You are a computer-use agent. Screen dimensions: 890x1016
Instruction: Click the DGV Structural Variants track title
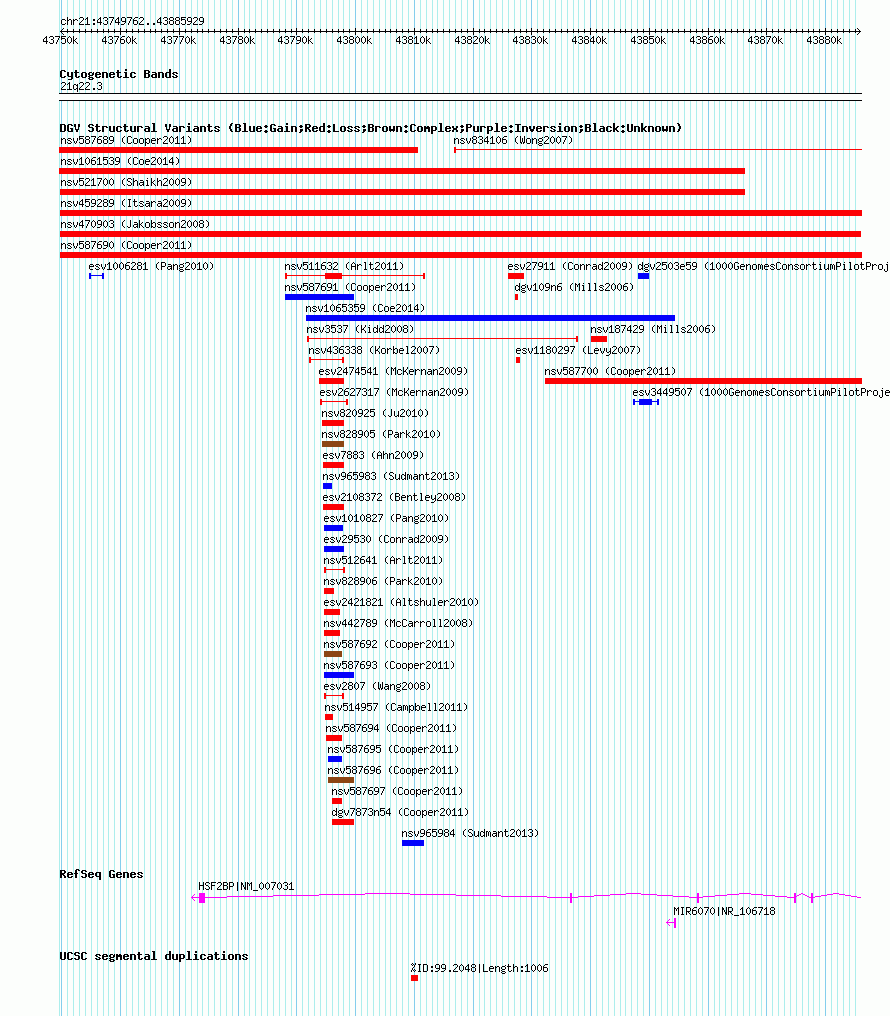click(x=371, y=128)
